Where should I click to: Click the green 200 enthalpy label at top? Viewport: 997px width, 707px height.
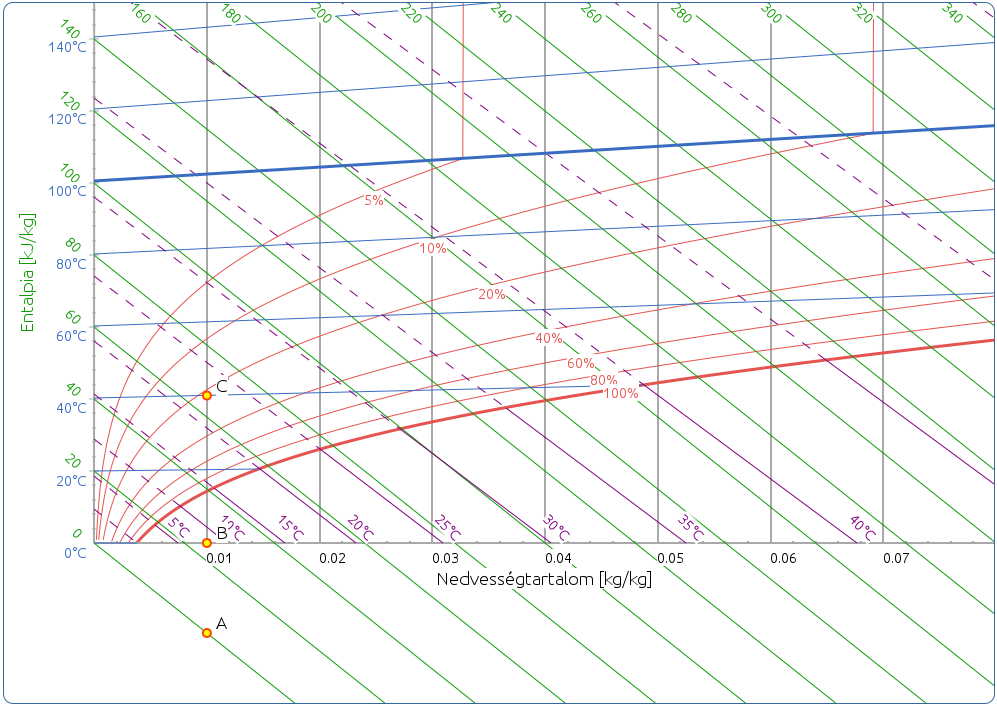pyautogui.click(x=321, y=13)
